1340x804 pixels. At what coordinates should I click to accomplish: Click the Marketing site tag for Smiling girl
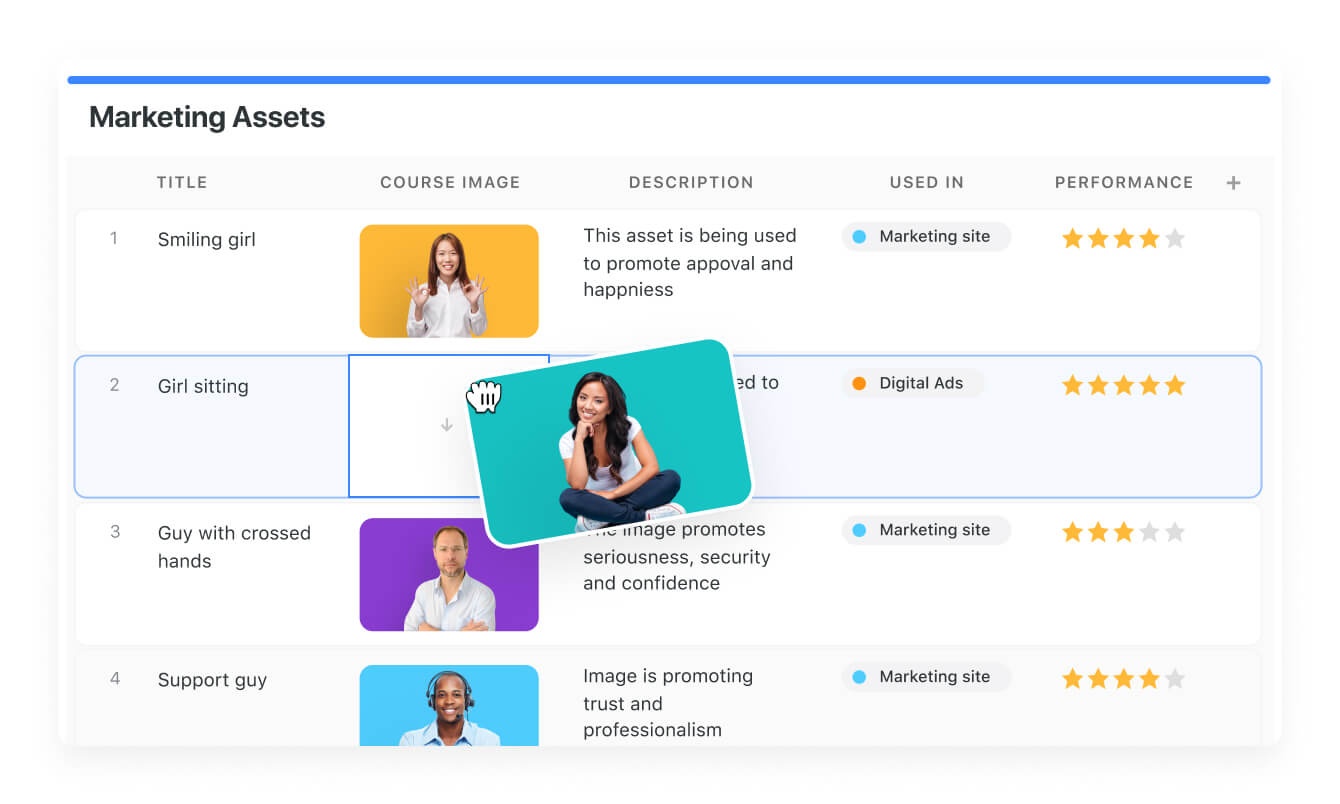[x=926, y=237]
